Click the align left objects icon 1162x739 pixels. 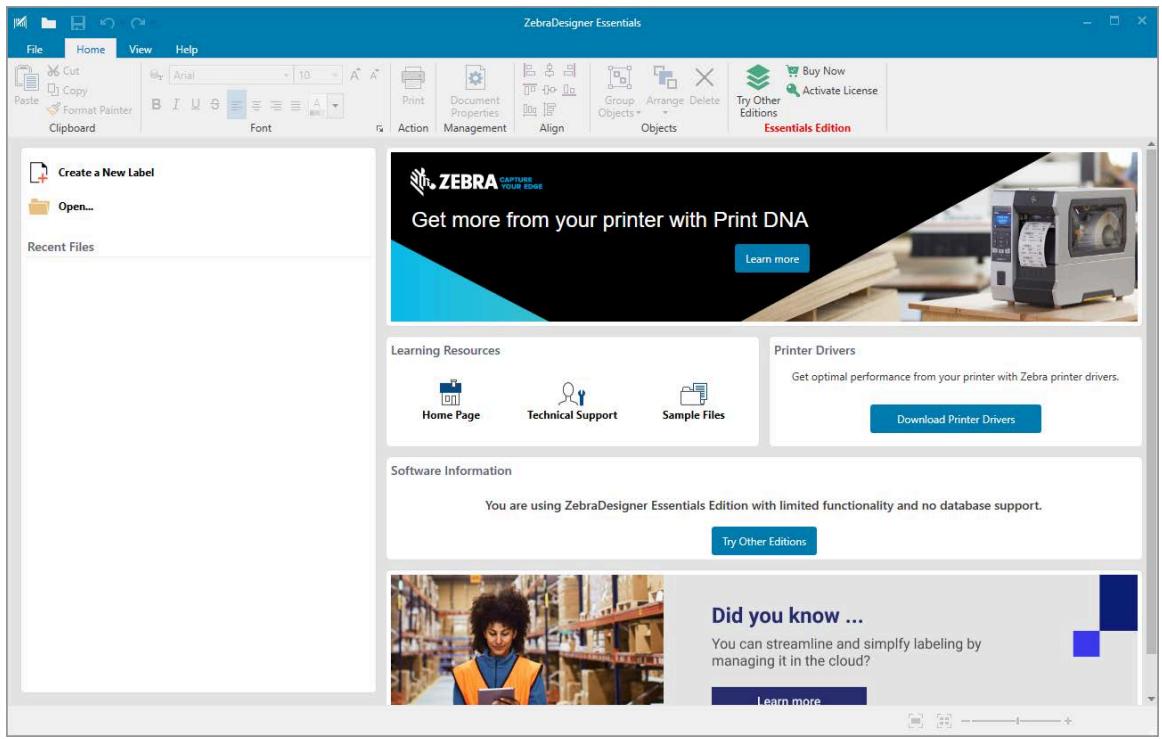point(529,70)
